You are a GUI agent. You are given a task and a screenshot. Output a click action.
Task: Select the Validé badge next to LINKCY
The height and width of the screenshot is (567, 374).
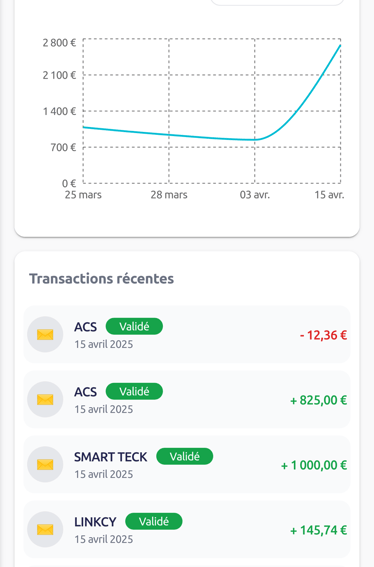(x=154, y=521)
